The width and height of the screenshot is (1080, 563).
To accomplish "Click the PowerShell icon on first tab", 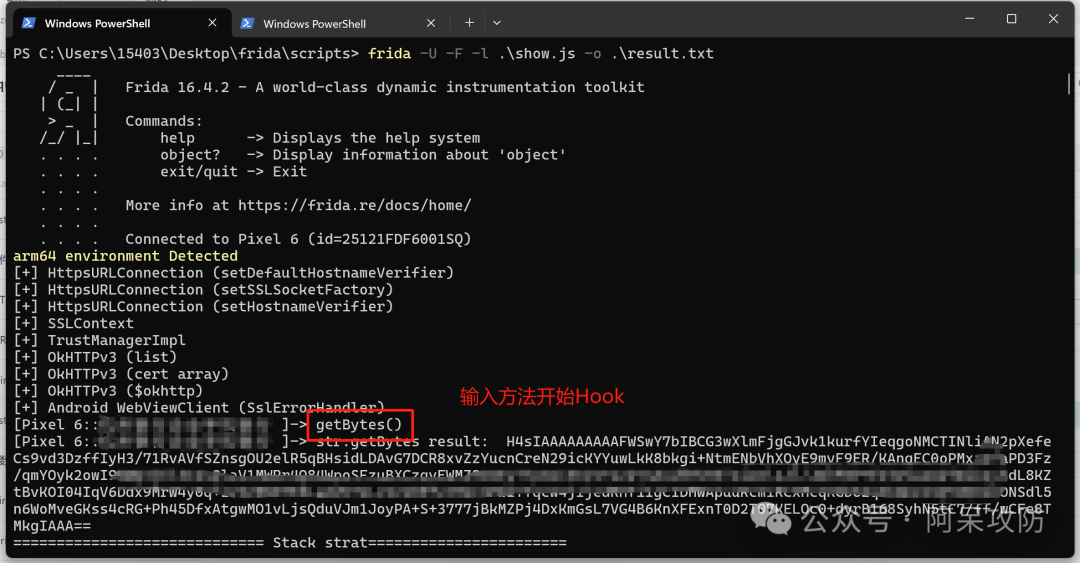I will pyautogui.click(x=28, y=23).
